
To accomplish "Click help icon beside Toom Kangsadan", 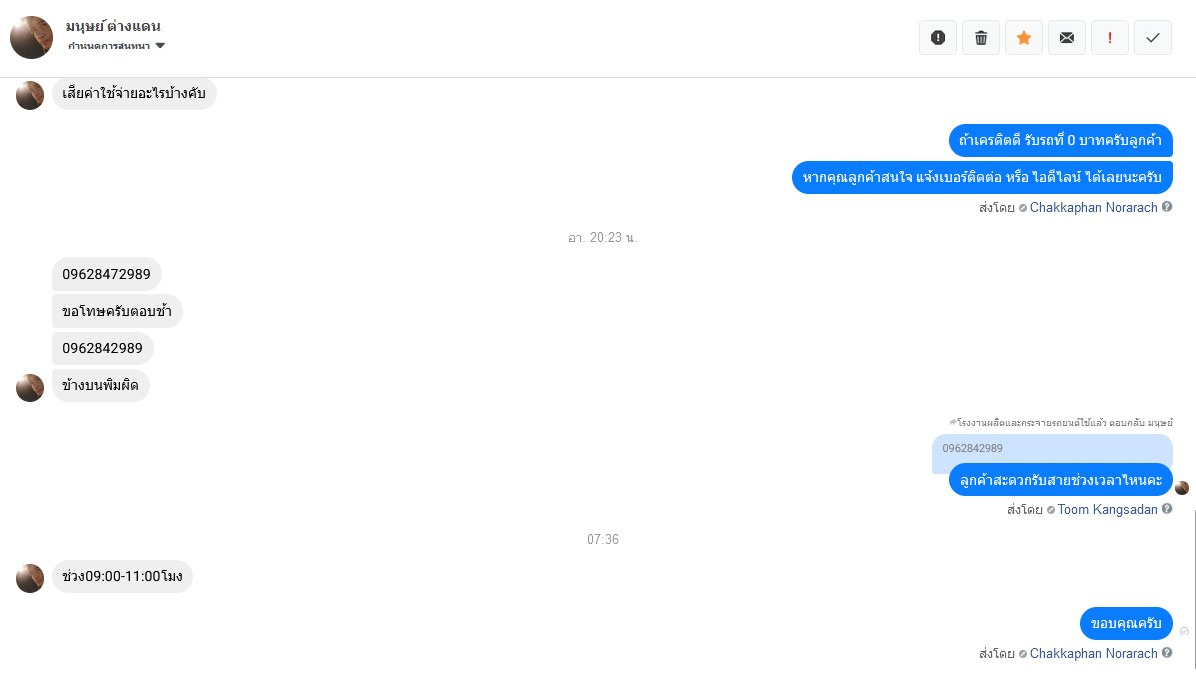I will [x=1167, y=509].
